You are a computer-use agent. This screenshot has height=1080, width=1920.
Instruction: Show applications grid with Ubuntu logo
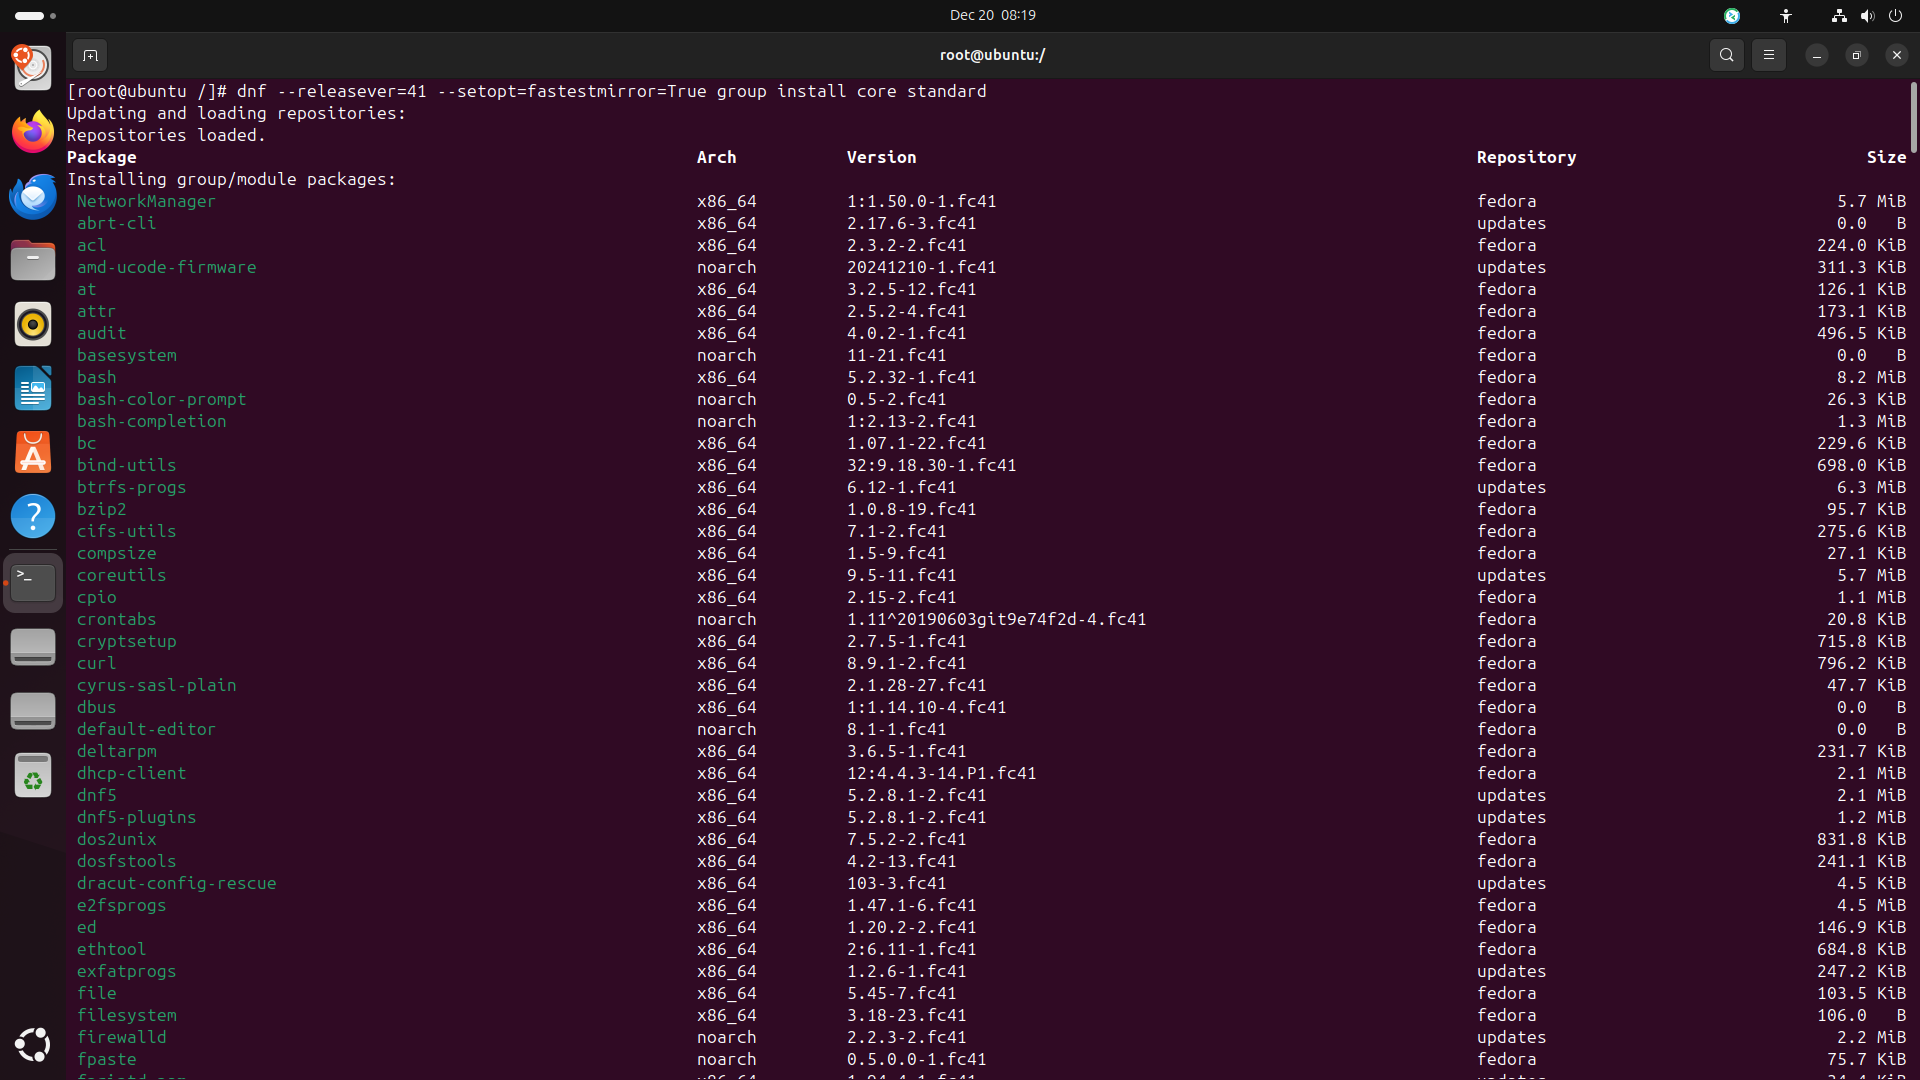click(33, 1045)
